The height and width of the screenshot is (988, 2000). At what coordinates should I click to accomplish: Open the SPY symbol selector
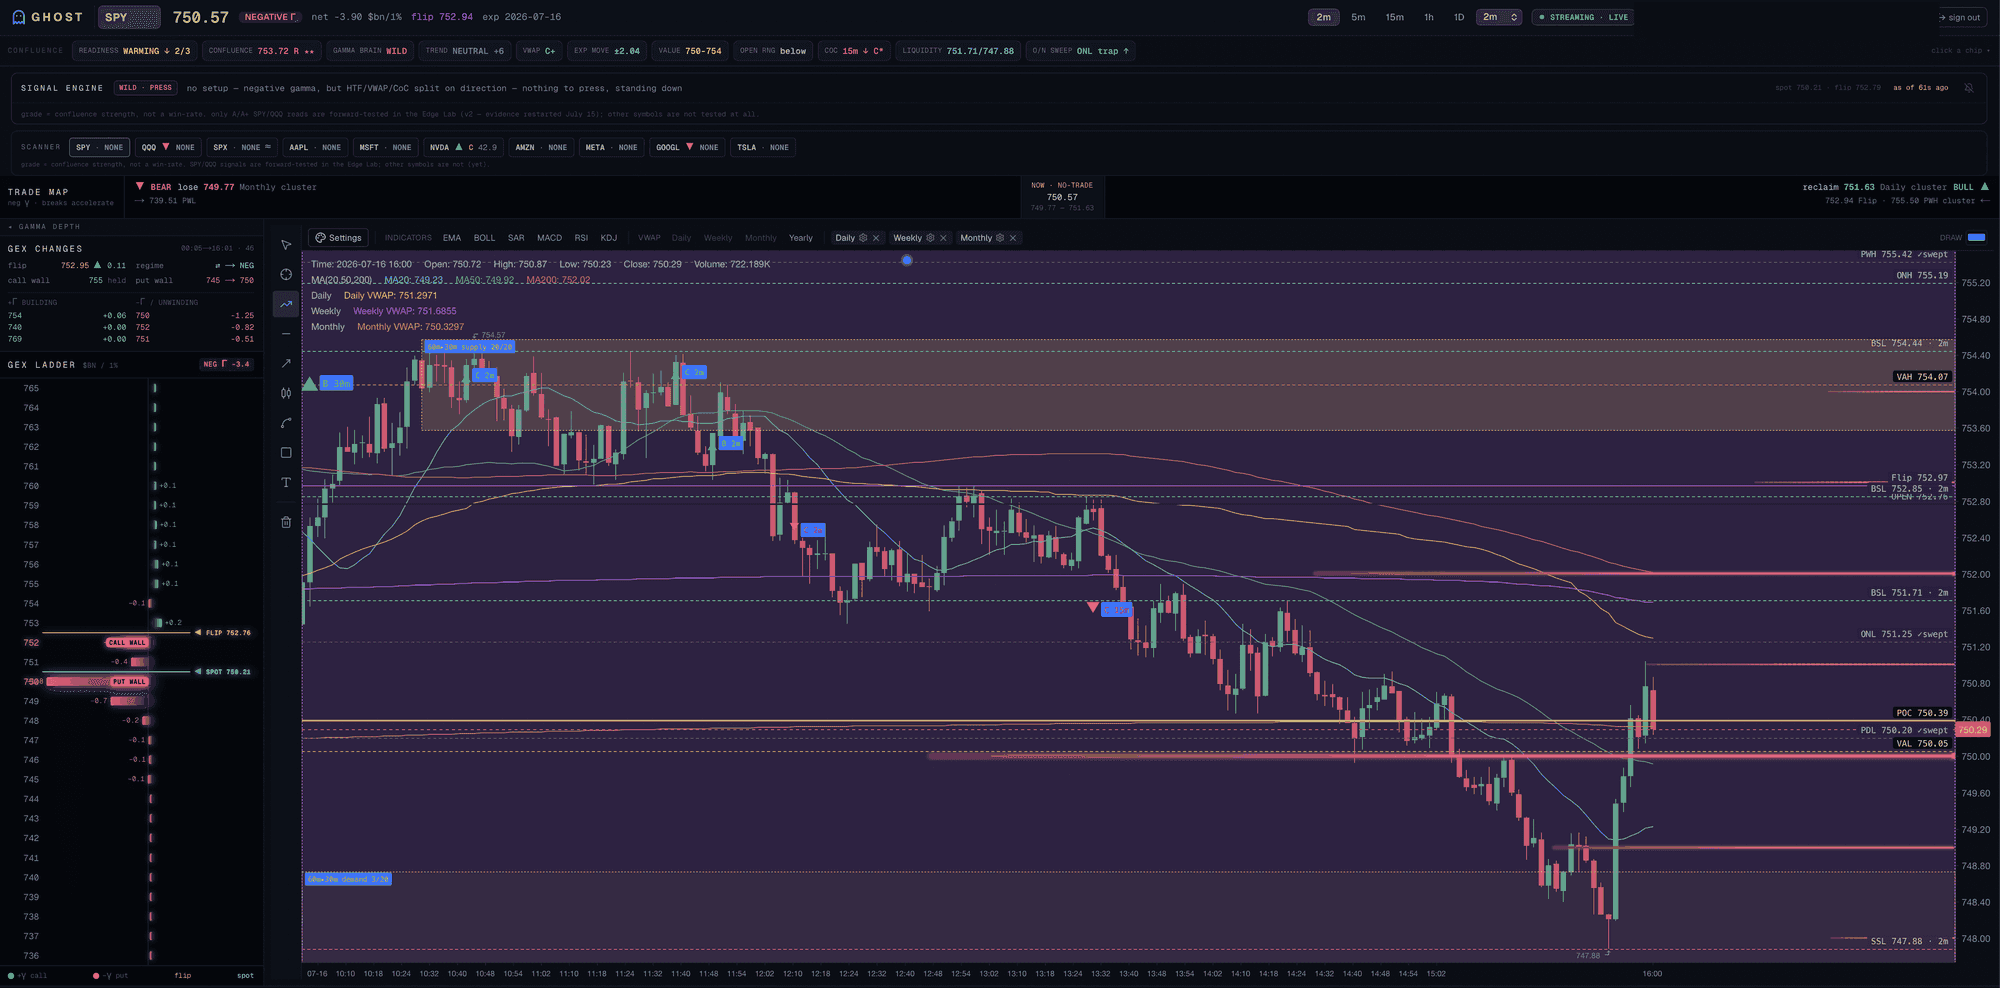coord(130,17)
